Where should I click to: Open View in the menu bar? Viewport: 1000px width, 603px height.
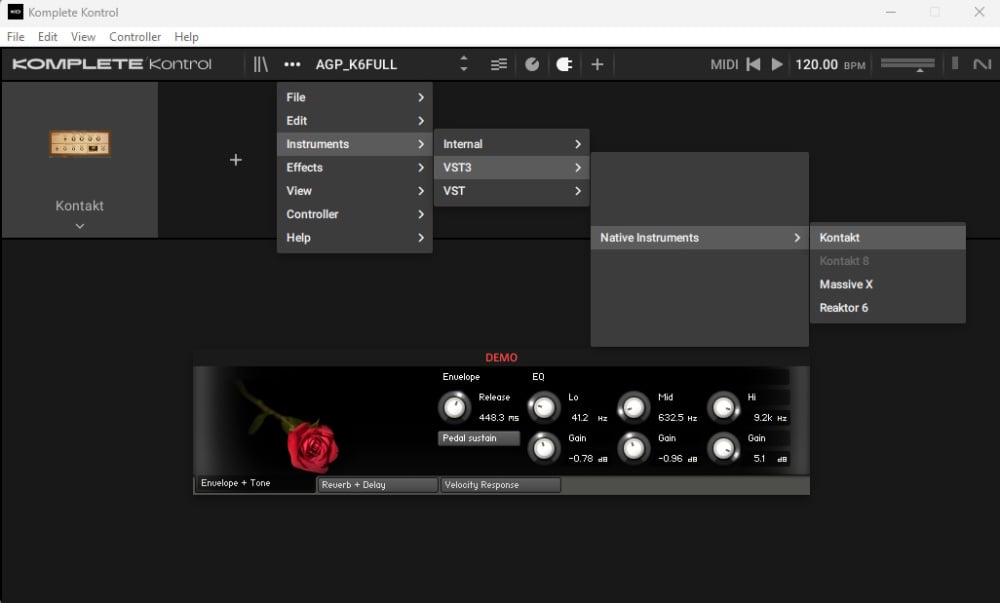(x=83, y=37)
